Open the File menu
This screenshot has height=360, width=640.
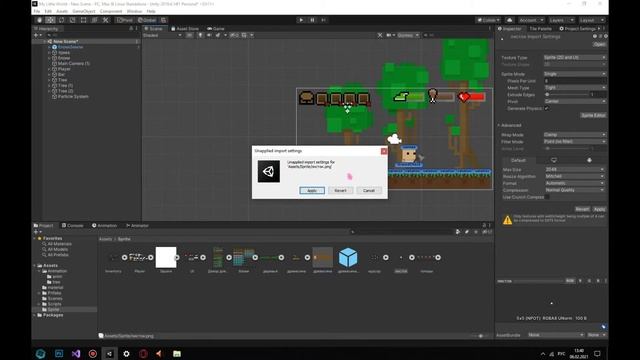(x=37, y=11)
